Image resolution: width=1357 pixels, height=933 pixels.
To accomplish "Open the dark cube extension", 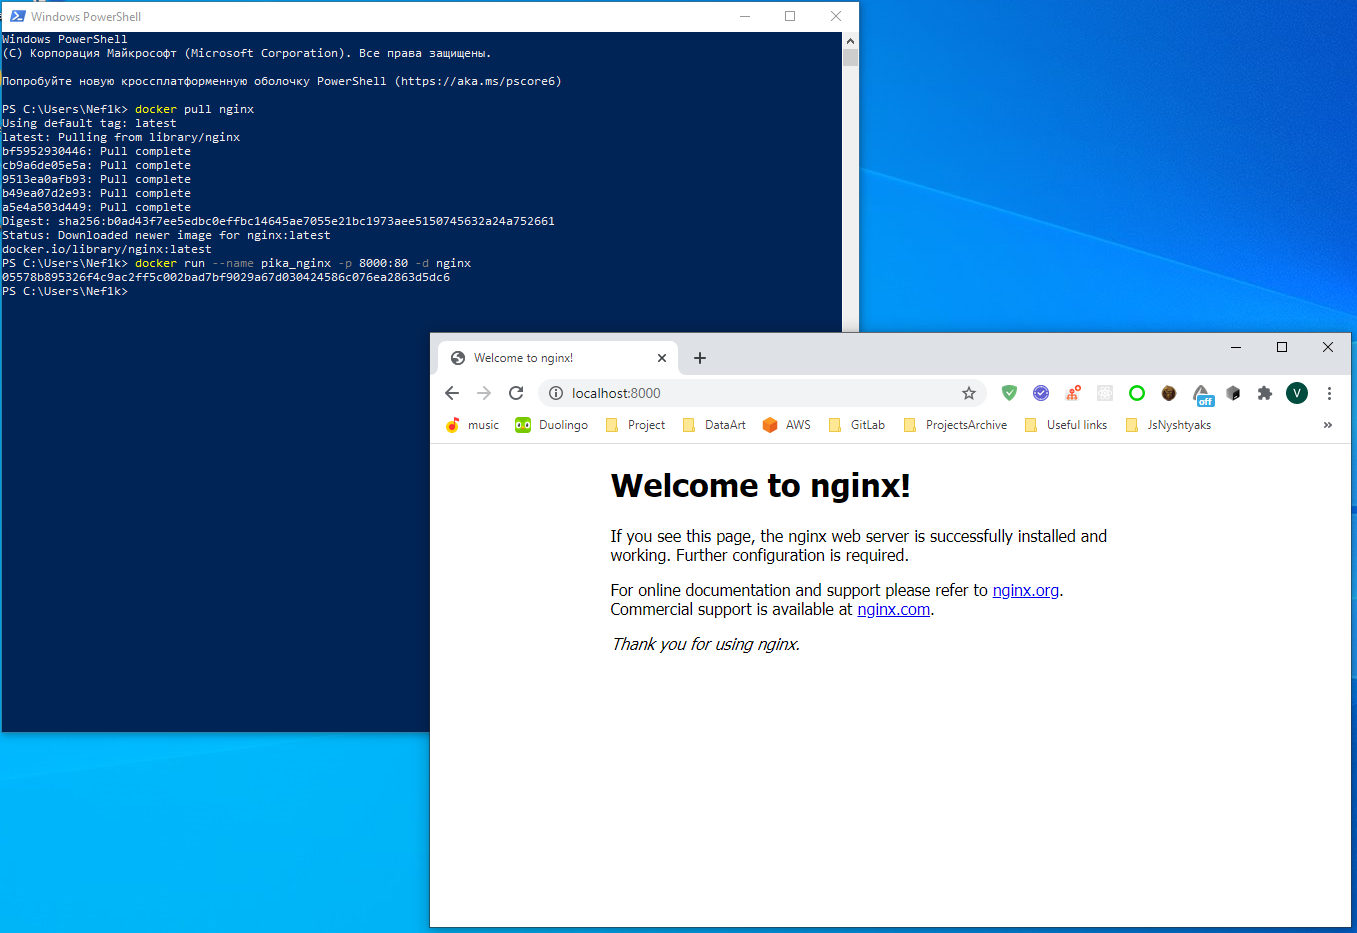I will point(1233,393).
